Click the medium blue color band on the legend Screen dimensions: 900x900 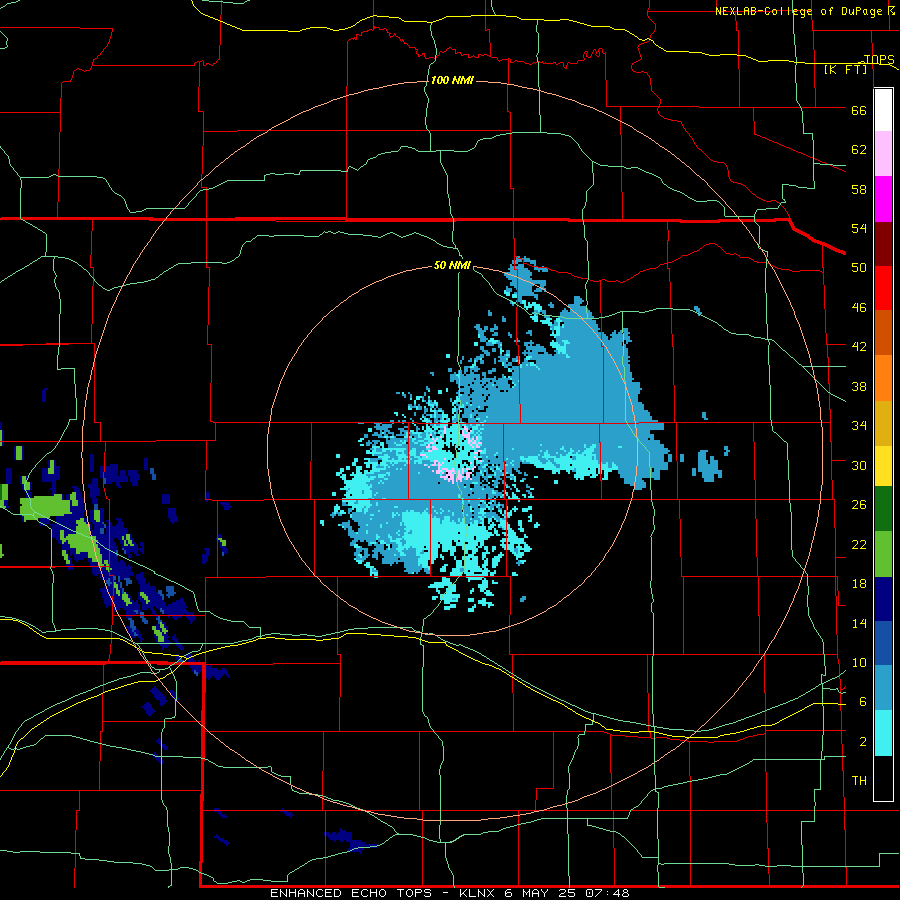pos(883,643)
